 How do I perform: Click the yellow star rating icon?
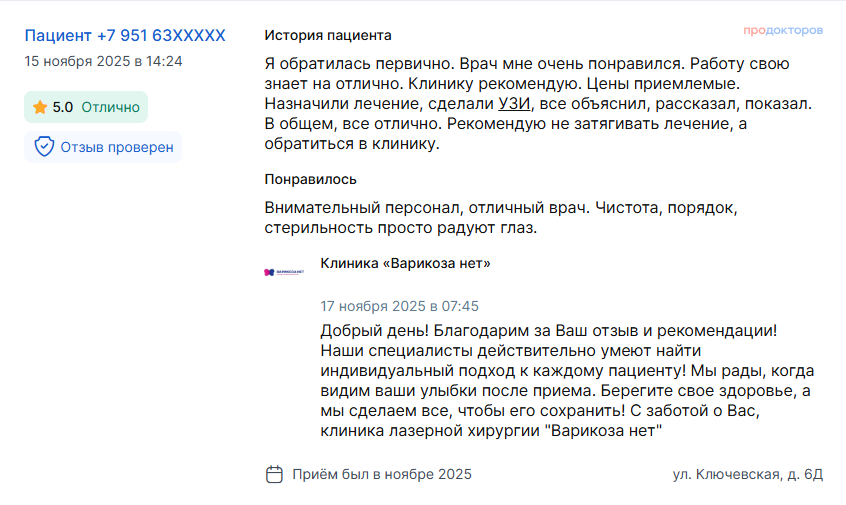[40, 107]
